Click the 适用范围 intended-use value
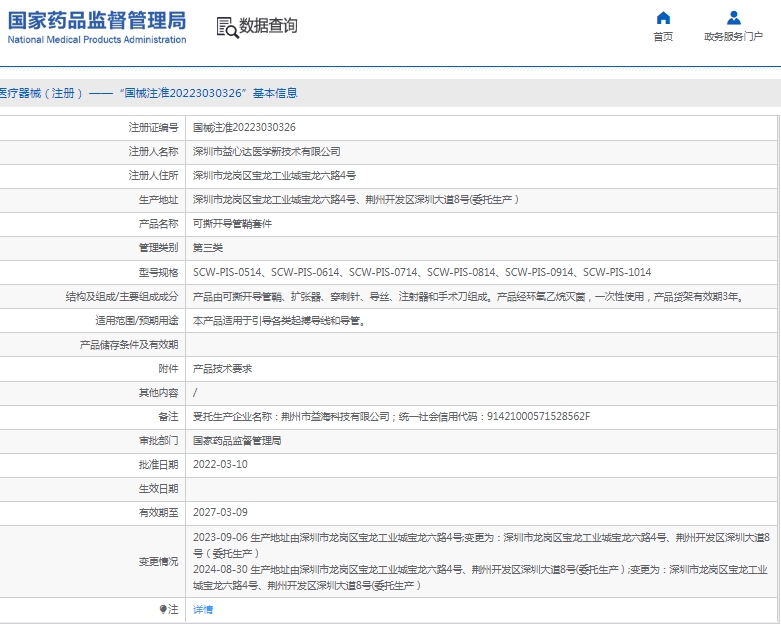Viewport: 781px width, 630px height. click(279, 321)
